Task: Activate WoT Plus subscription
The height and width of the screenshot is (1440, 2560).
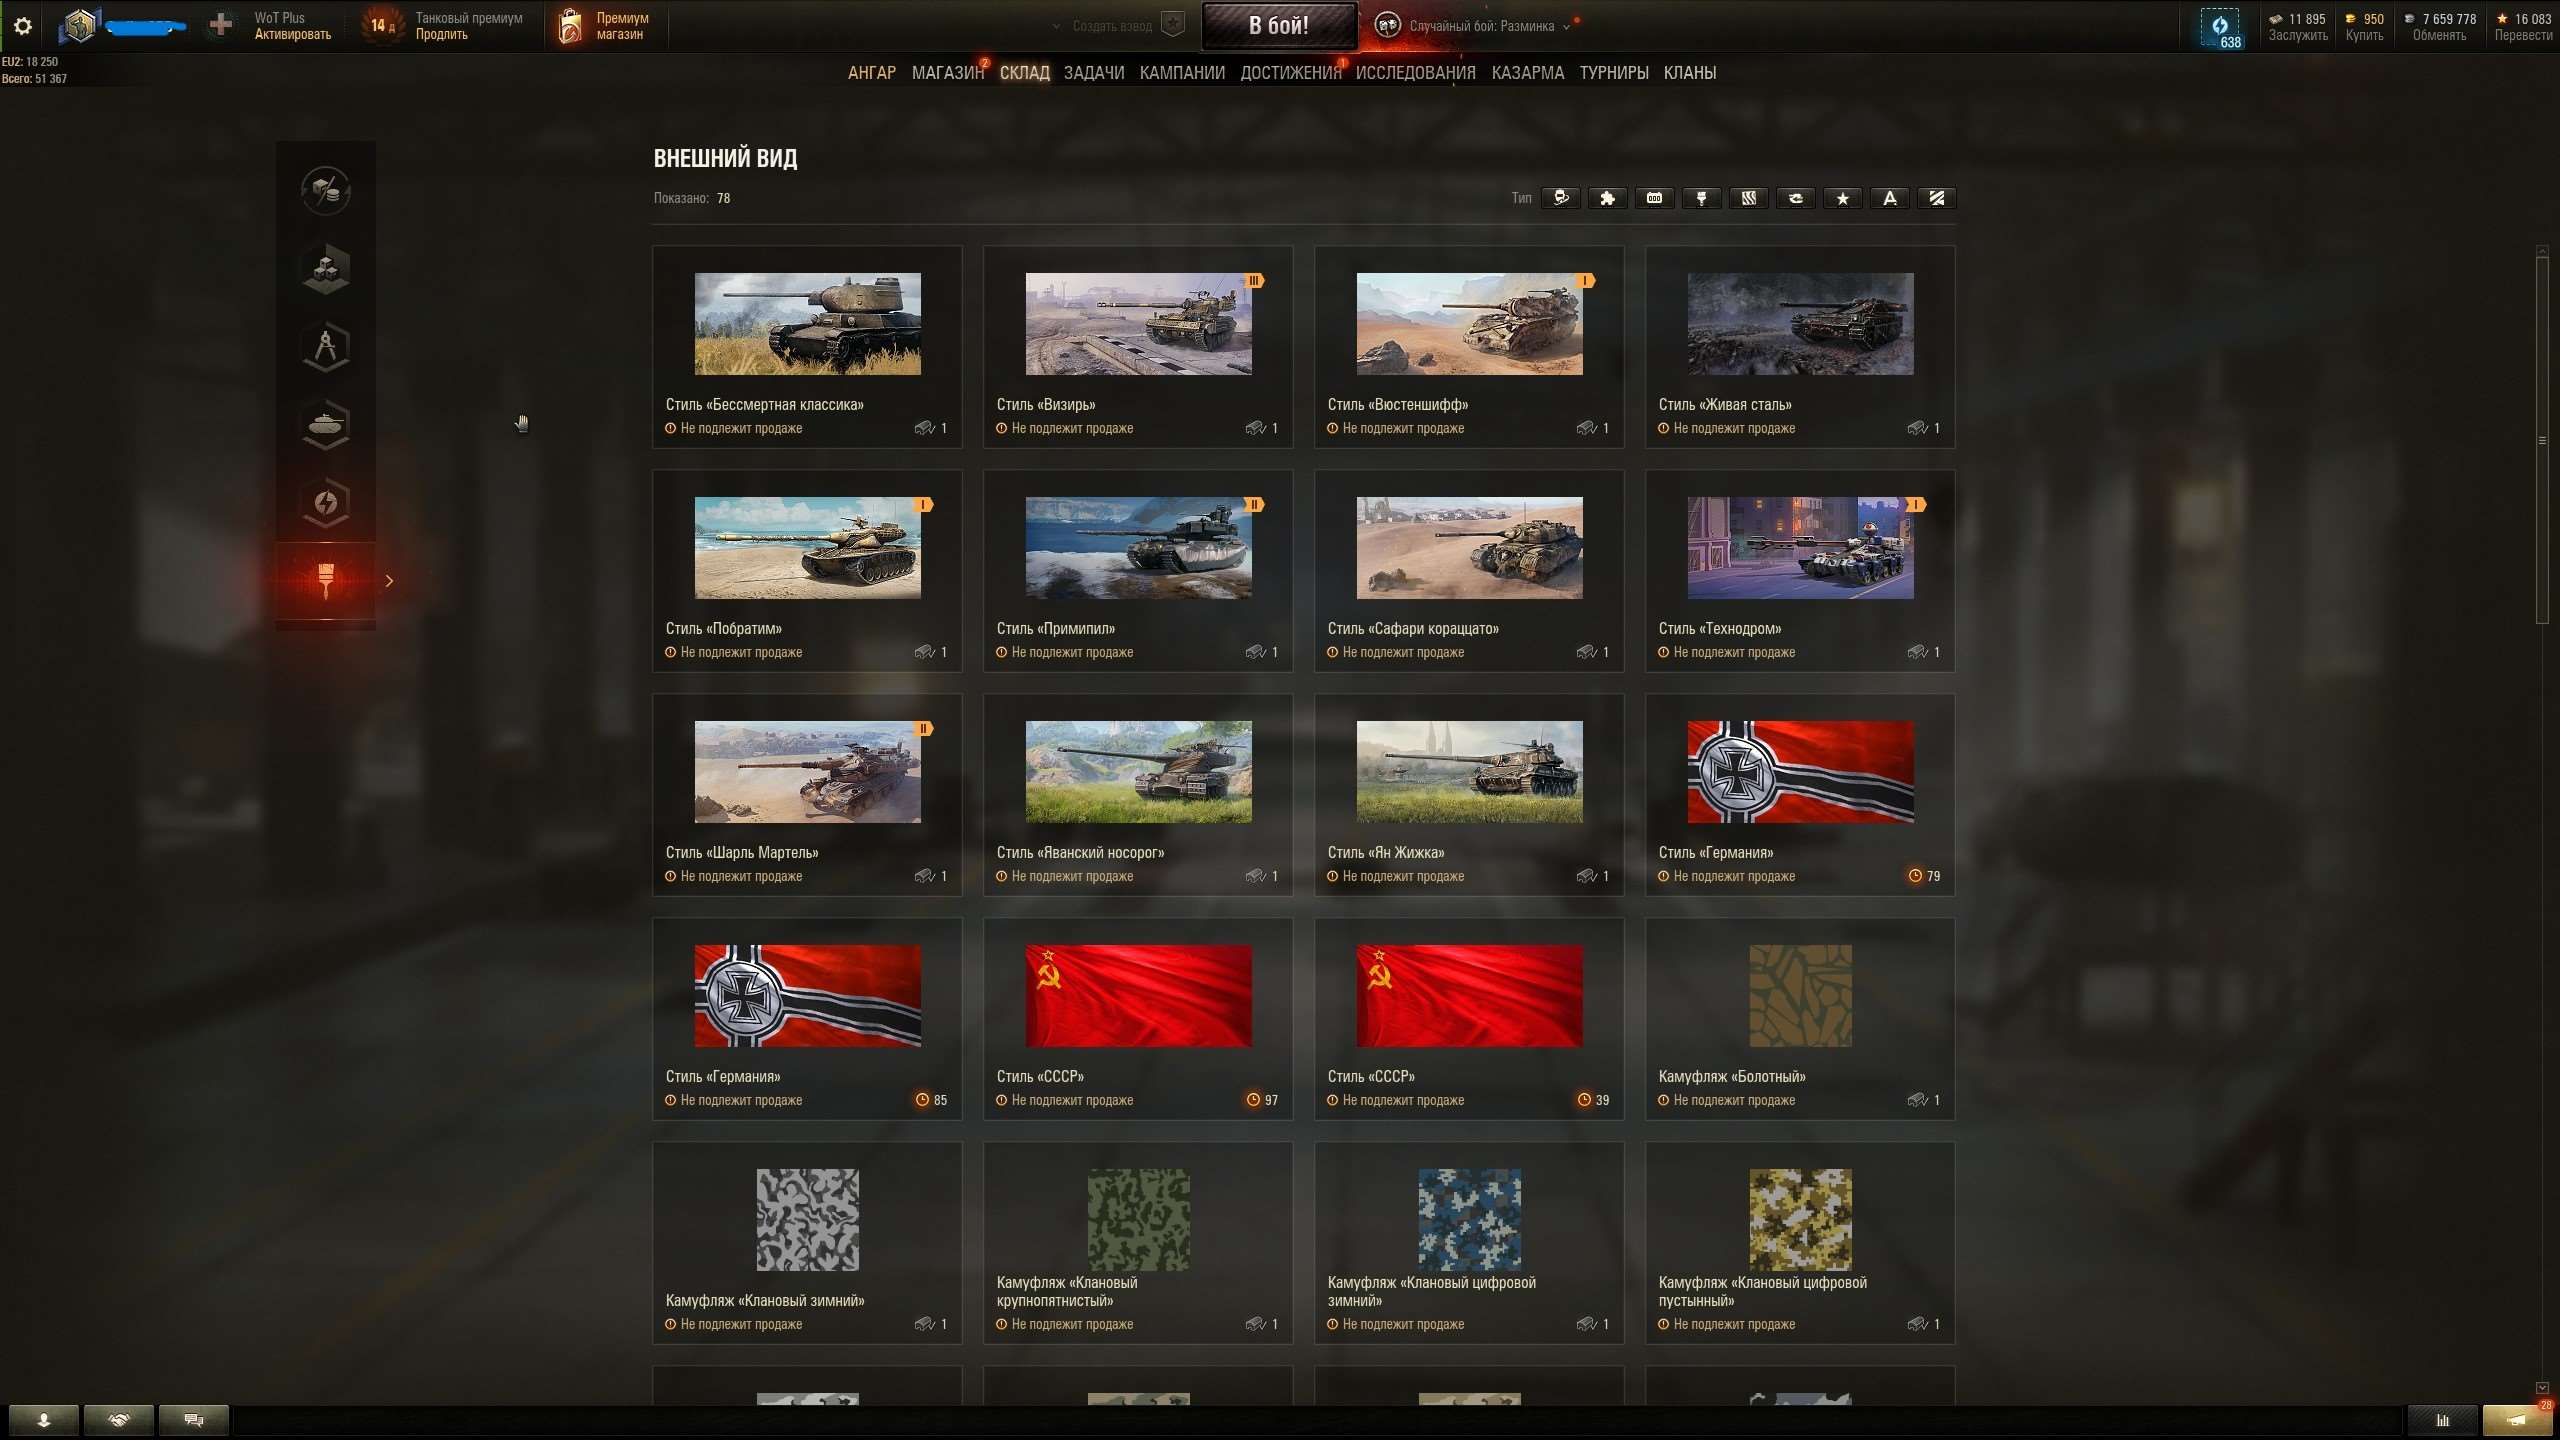Action: pos(292,34)
